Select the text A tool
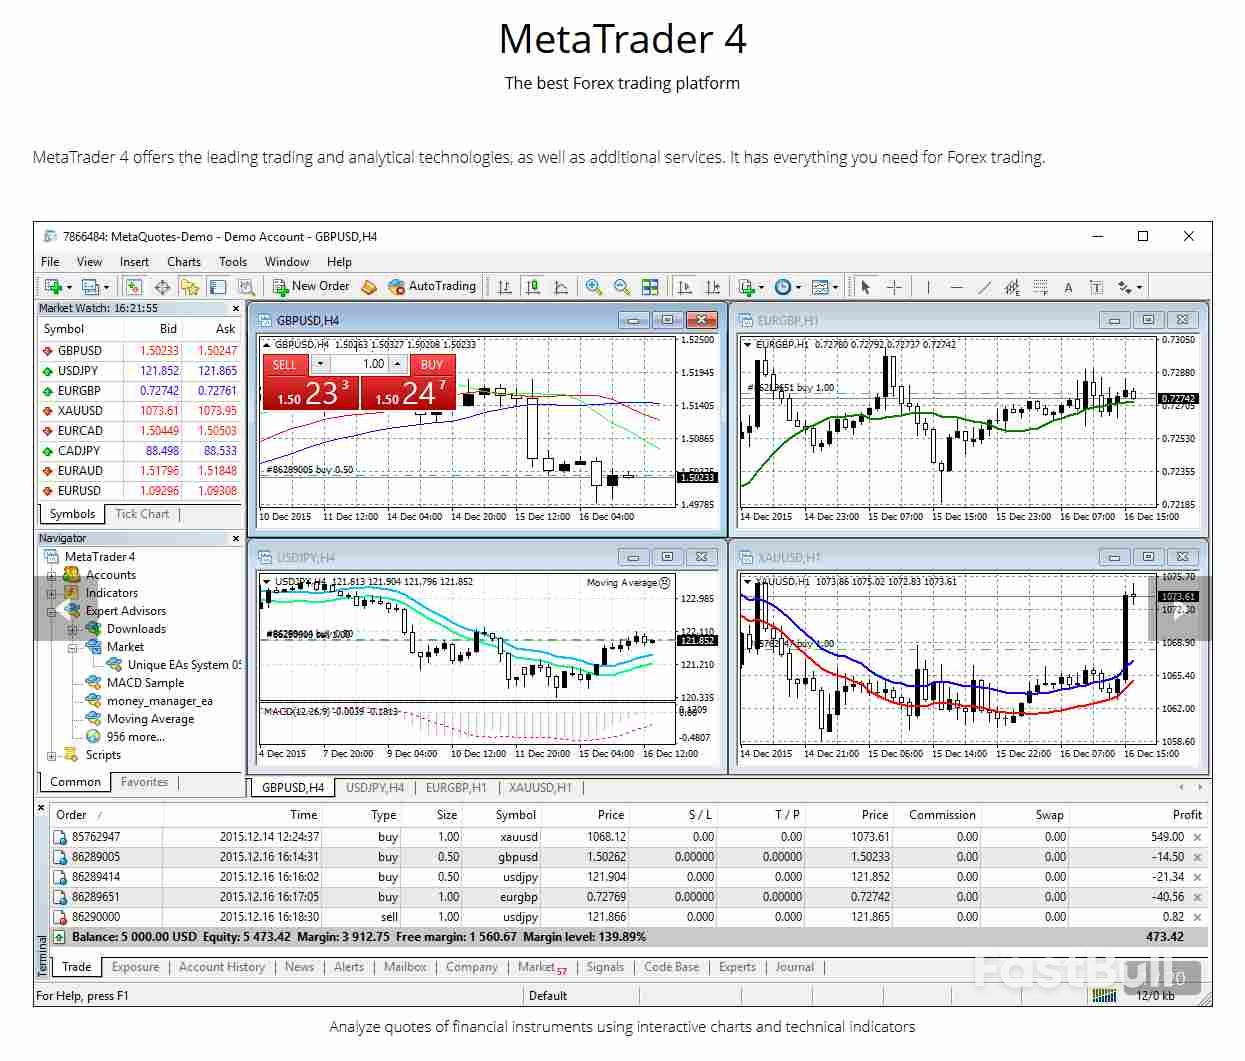This screenshot has height=1061, width=1245. click(x=1068, y=287)
